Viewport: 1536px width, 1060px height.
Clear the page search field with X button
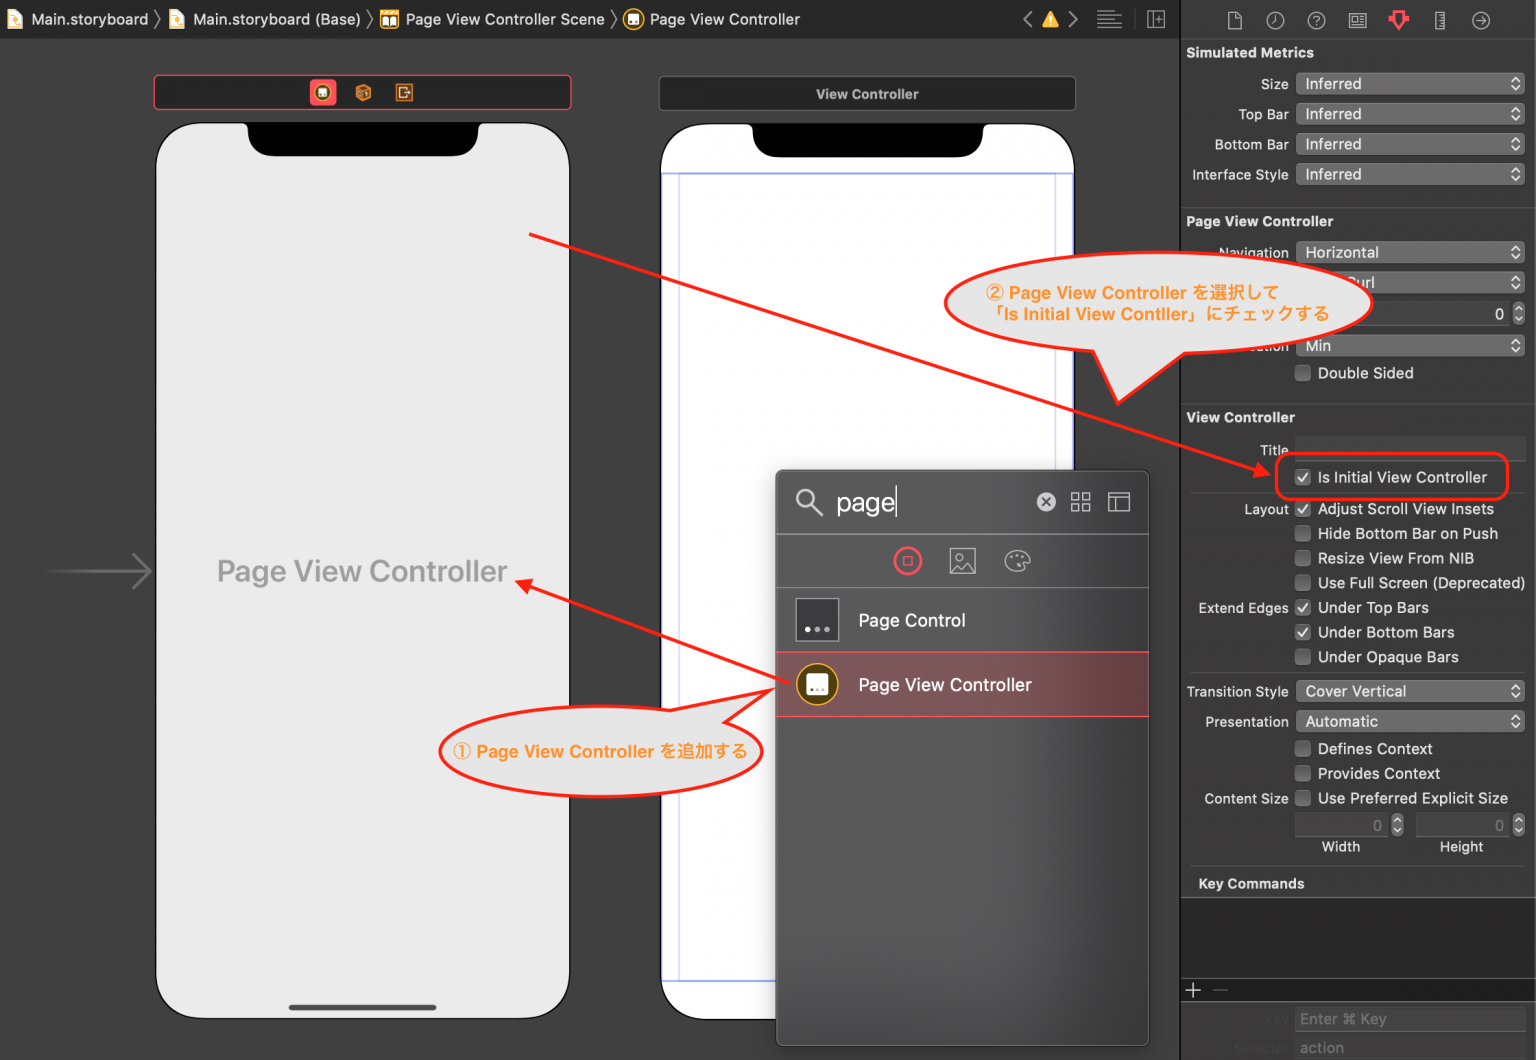(x=1046, y=501)
